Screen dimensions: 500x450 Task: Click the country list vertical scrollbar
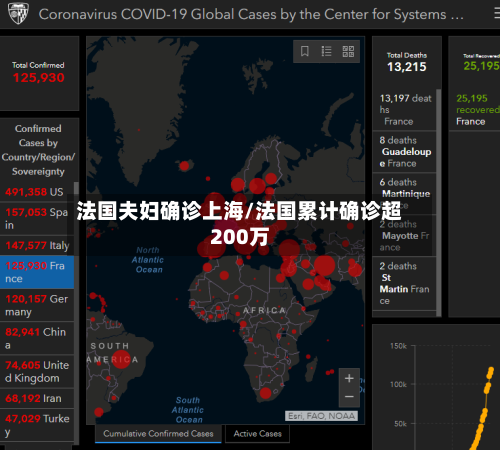[76, 313]
